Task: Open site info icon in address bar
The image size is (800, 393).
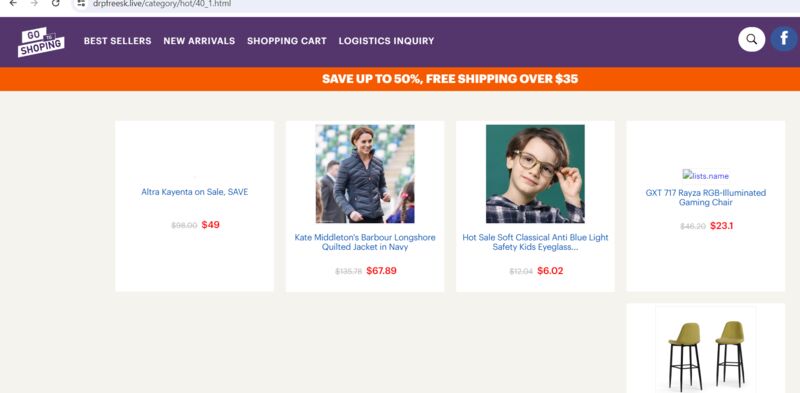Action: (x=81, y=3)
